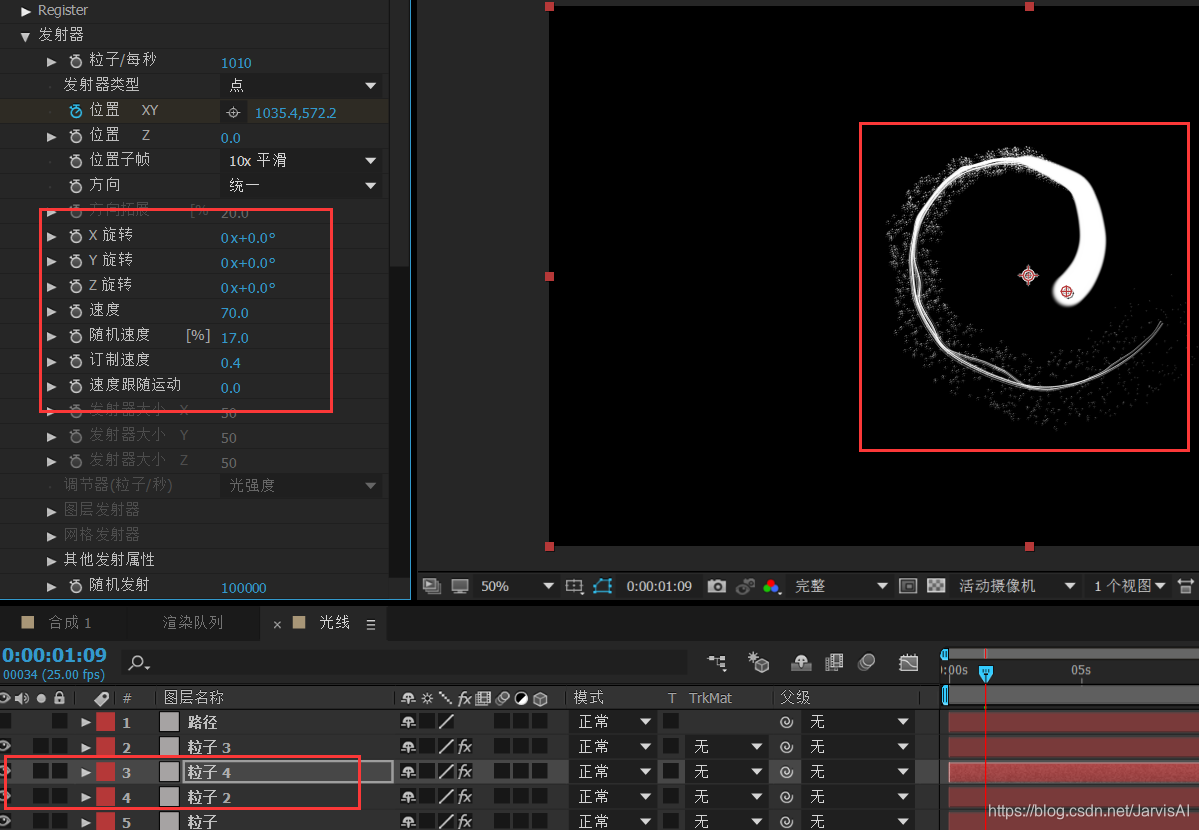Toggle stopwatch for 粒子/每秒 property
Image resolution: width=1199 pixels, height=830 pixels.
tap(76, 61)
